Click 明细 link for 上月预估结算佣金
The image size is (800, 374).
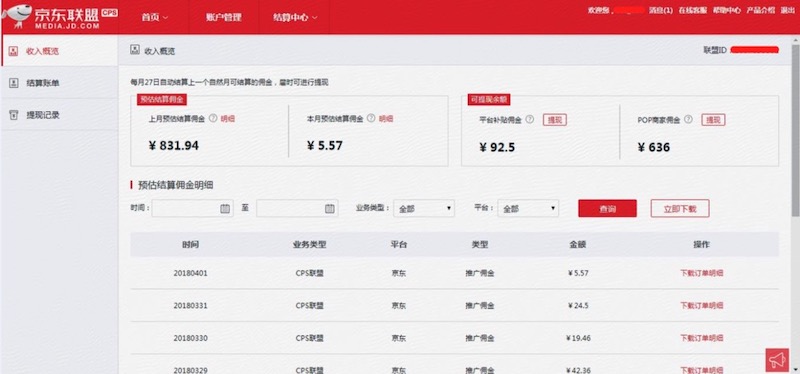pos(228,118)
